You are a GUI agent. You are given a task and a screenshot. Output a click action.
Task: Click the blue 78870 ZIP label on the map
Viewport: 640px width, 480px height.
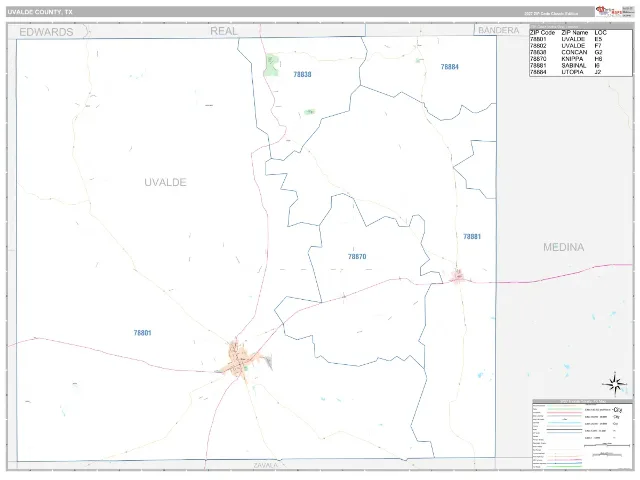point(357,256)
